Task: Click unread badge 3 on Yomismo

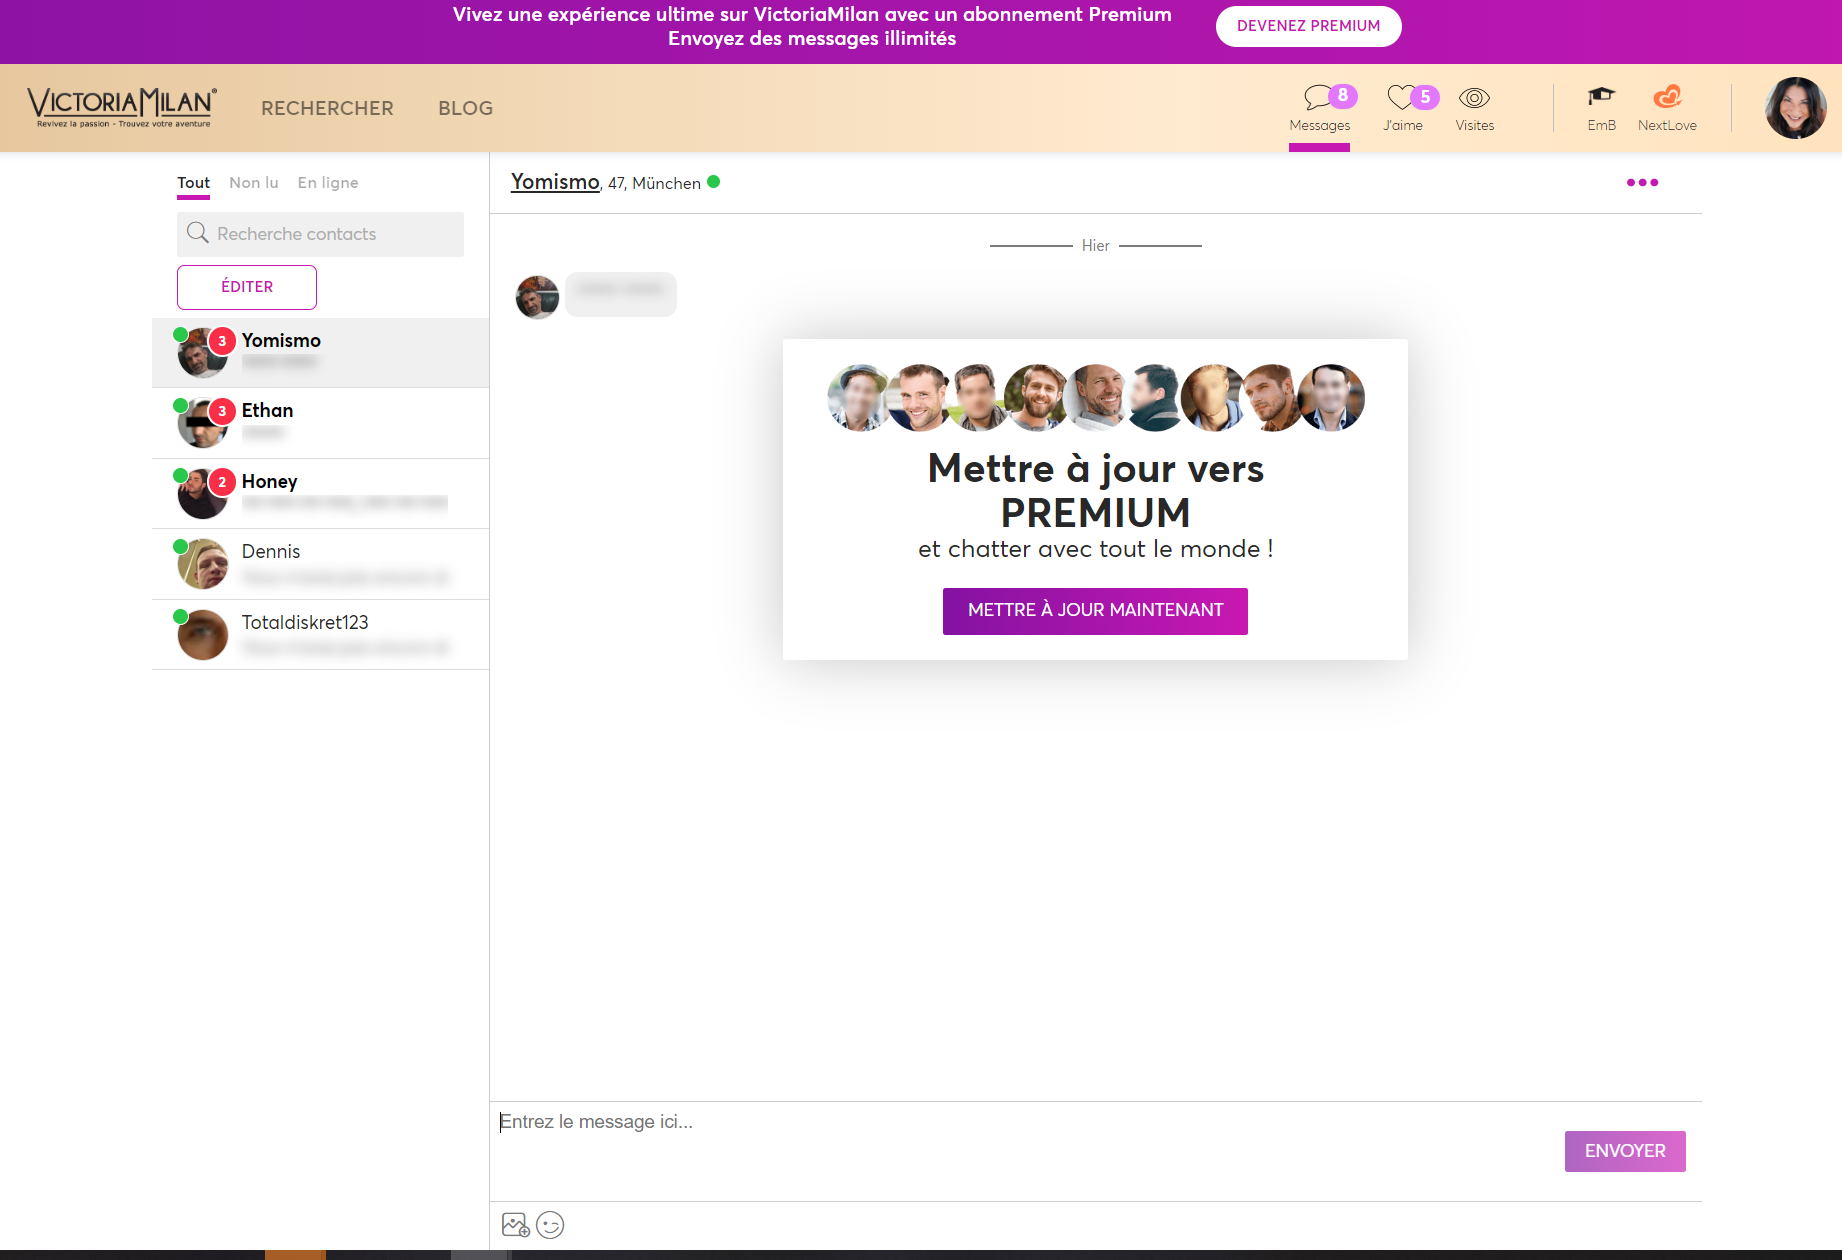Action: click(222, 341)
